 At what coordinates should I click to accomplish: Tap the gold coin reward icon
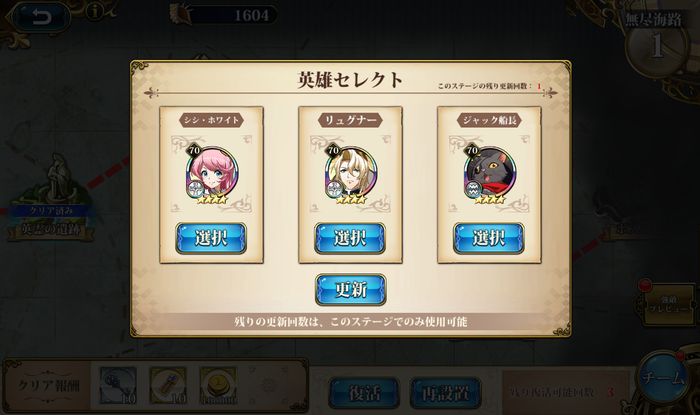pos(218,386)
